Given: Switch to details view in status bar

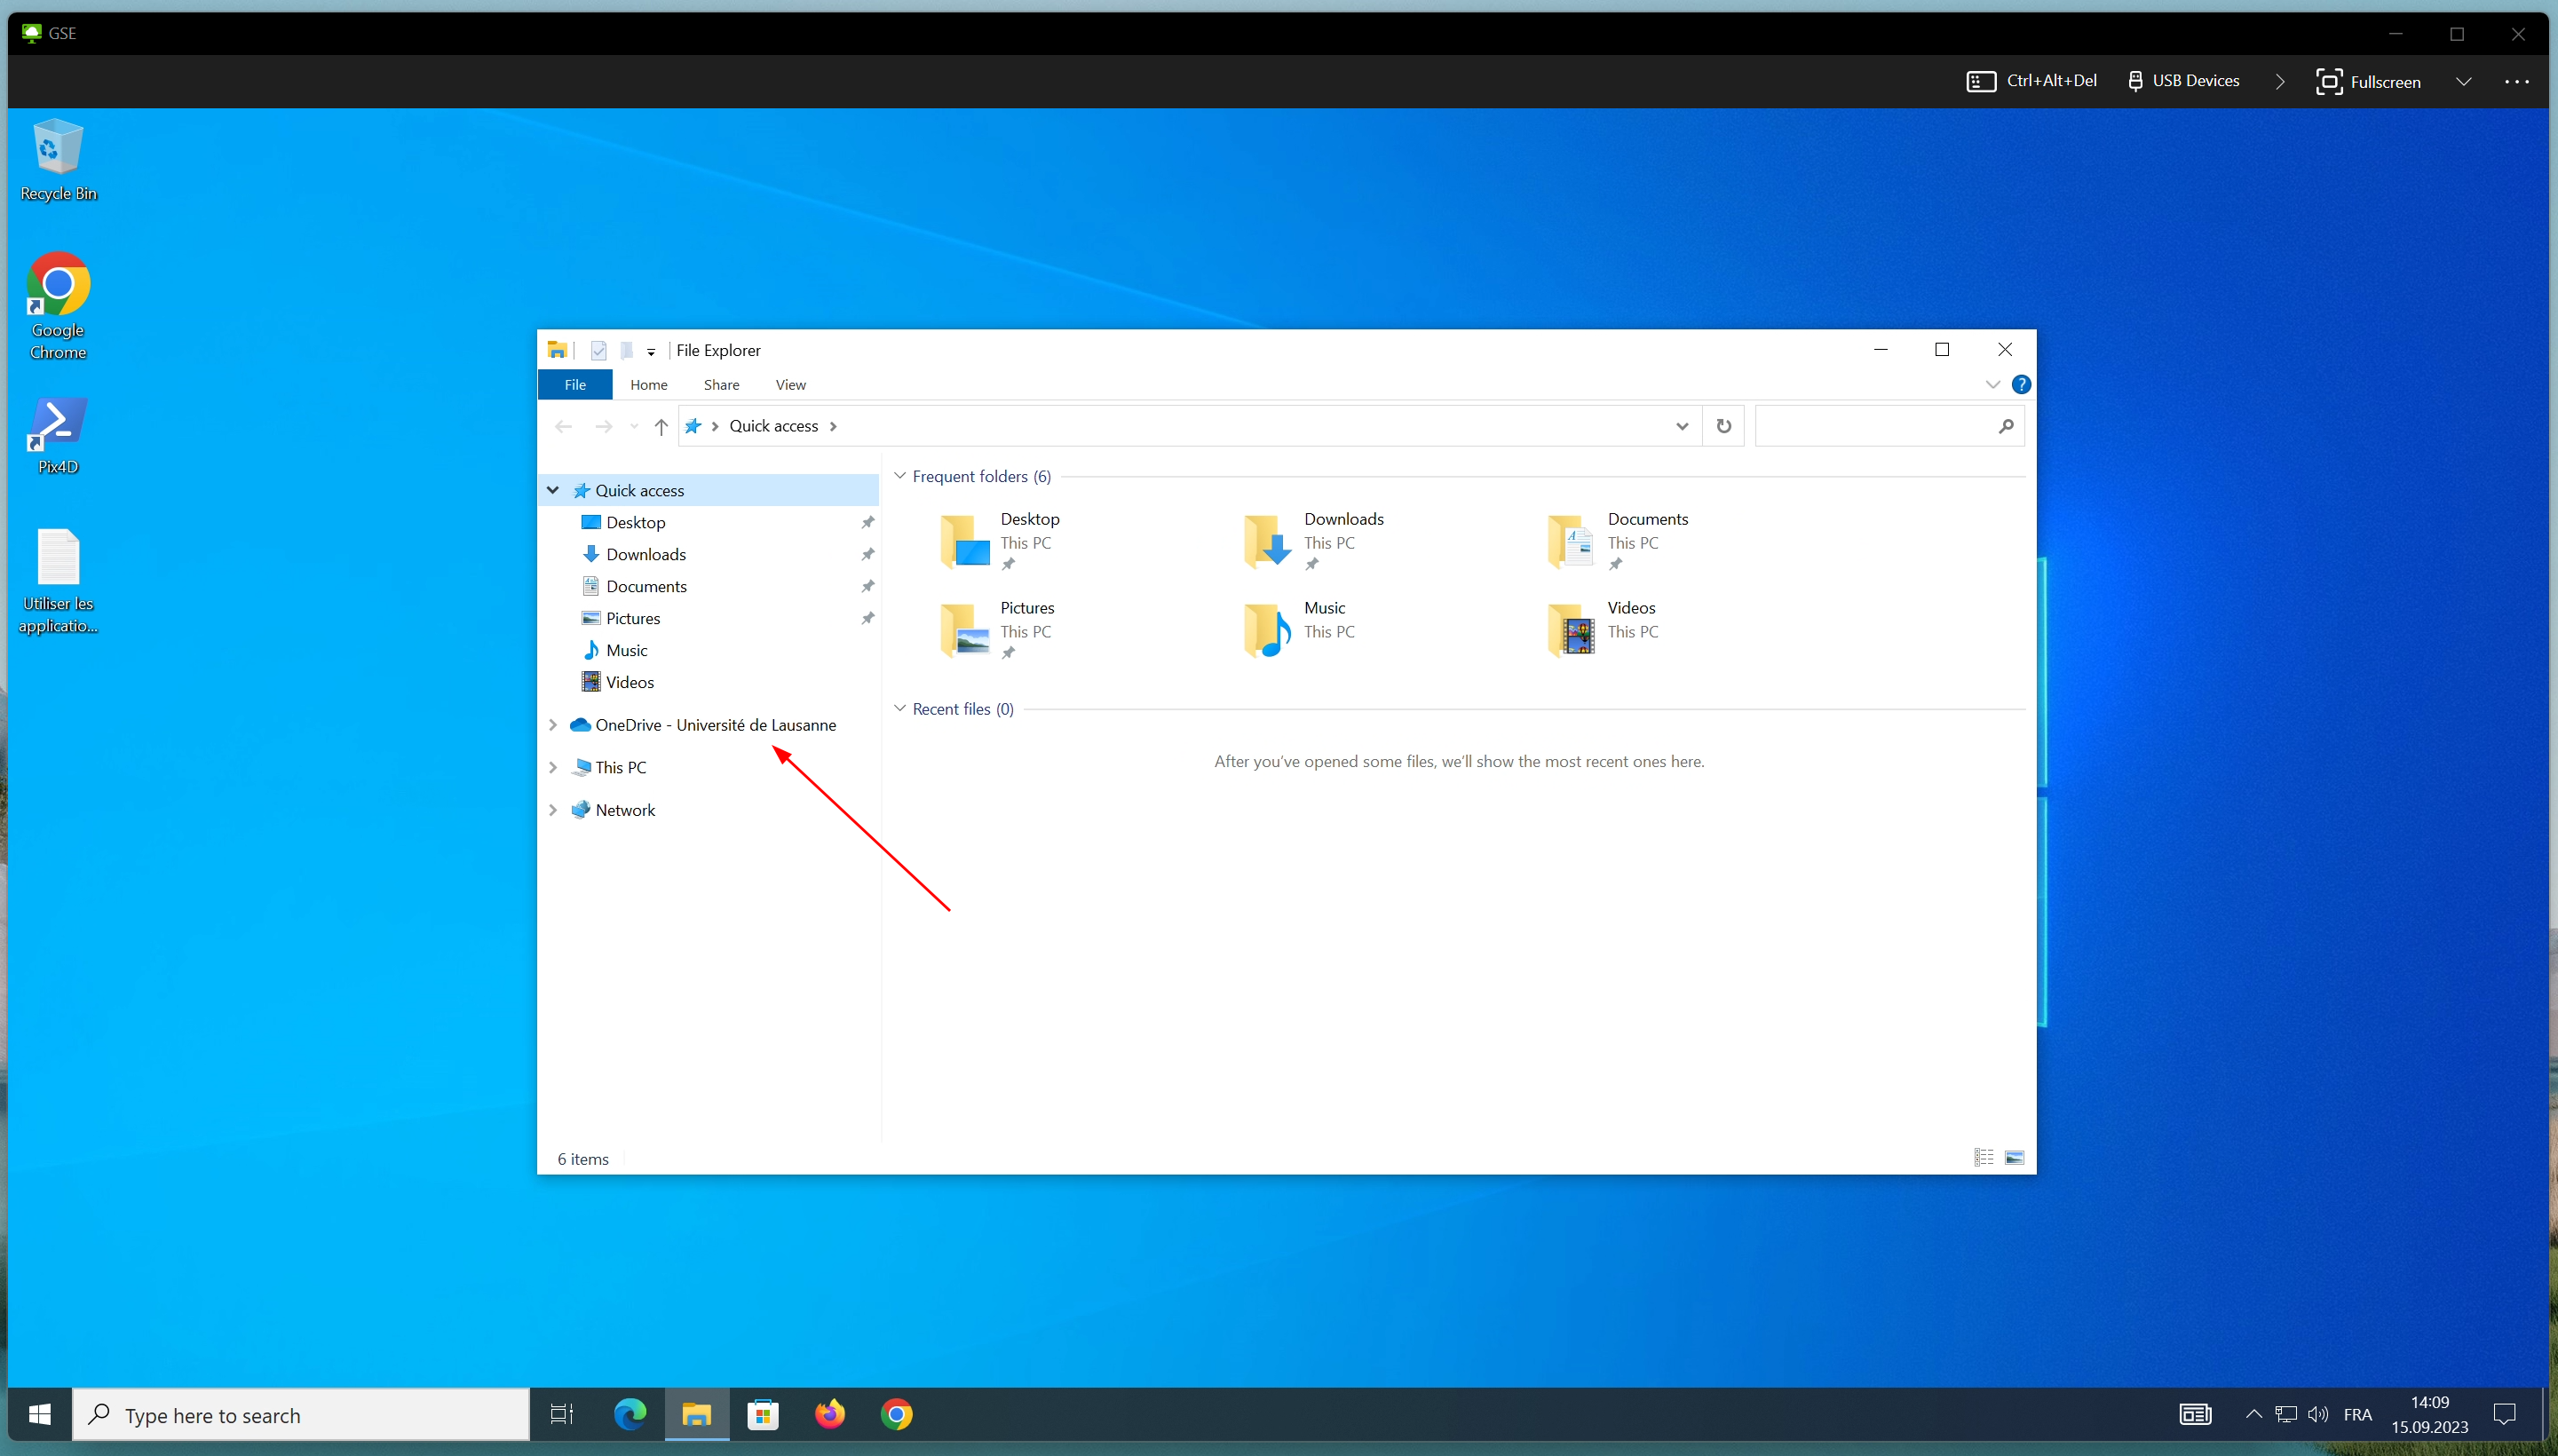Looking at the screenshot, I should pyautogui.click(x=1984, y=1158).
